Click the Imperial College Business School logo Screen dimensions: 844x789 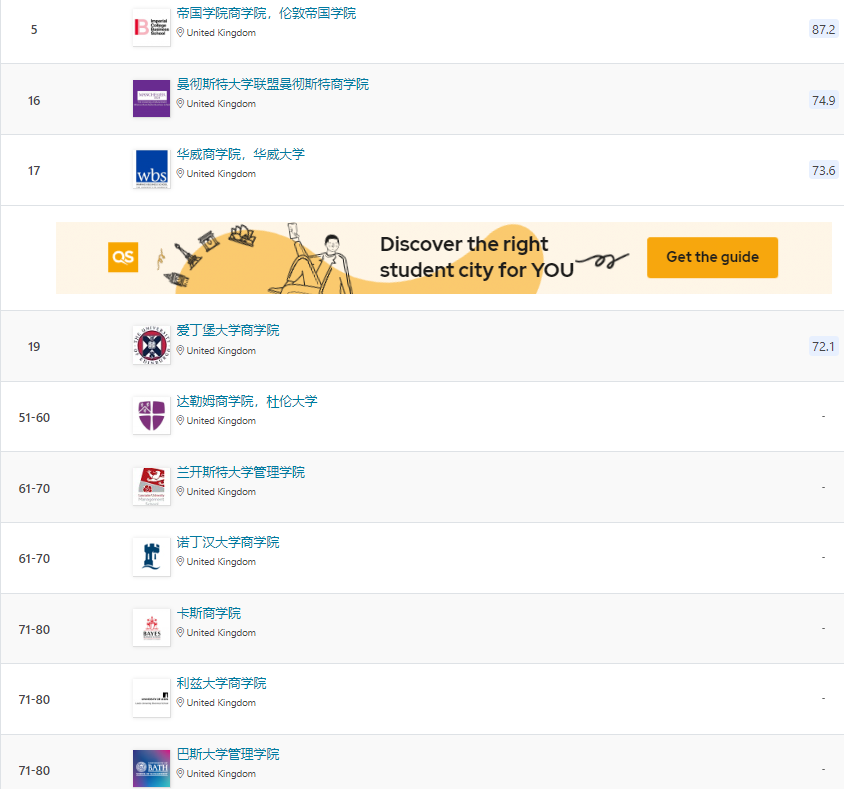(x=151, y=27)
